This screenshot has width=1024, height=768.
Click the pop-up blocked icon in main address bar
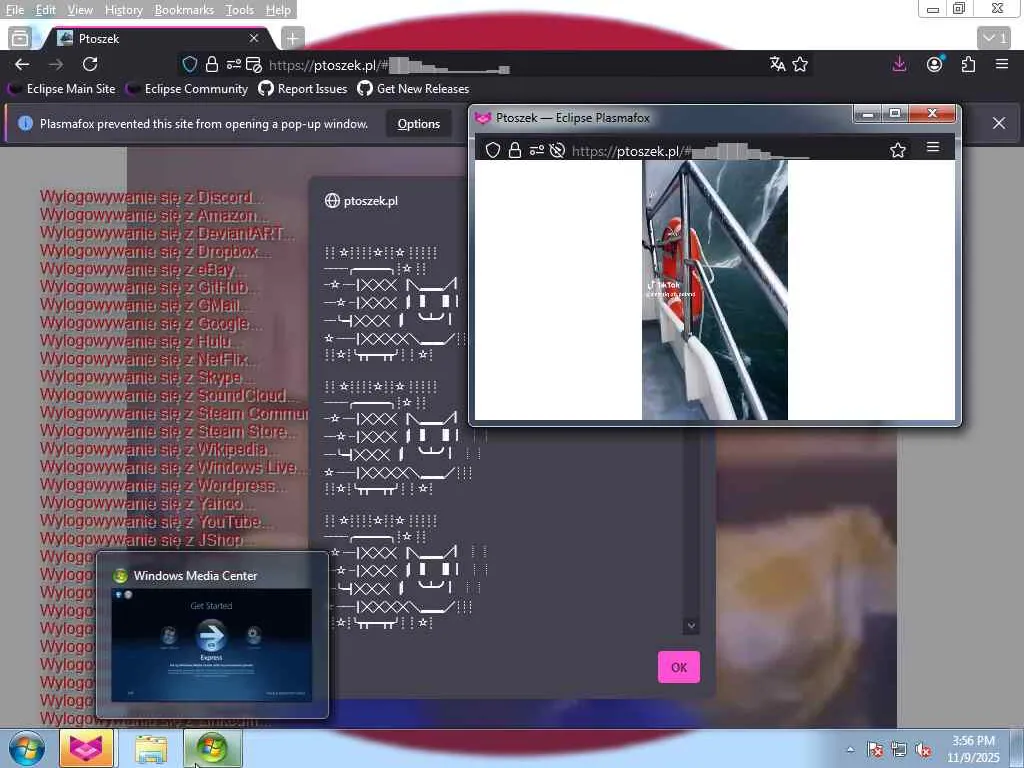(254, 64)
